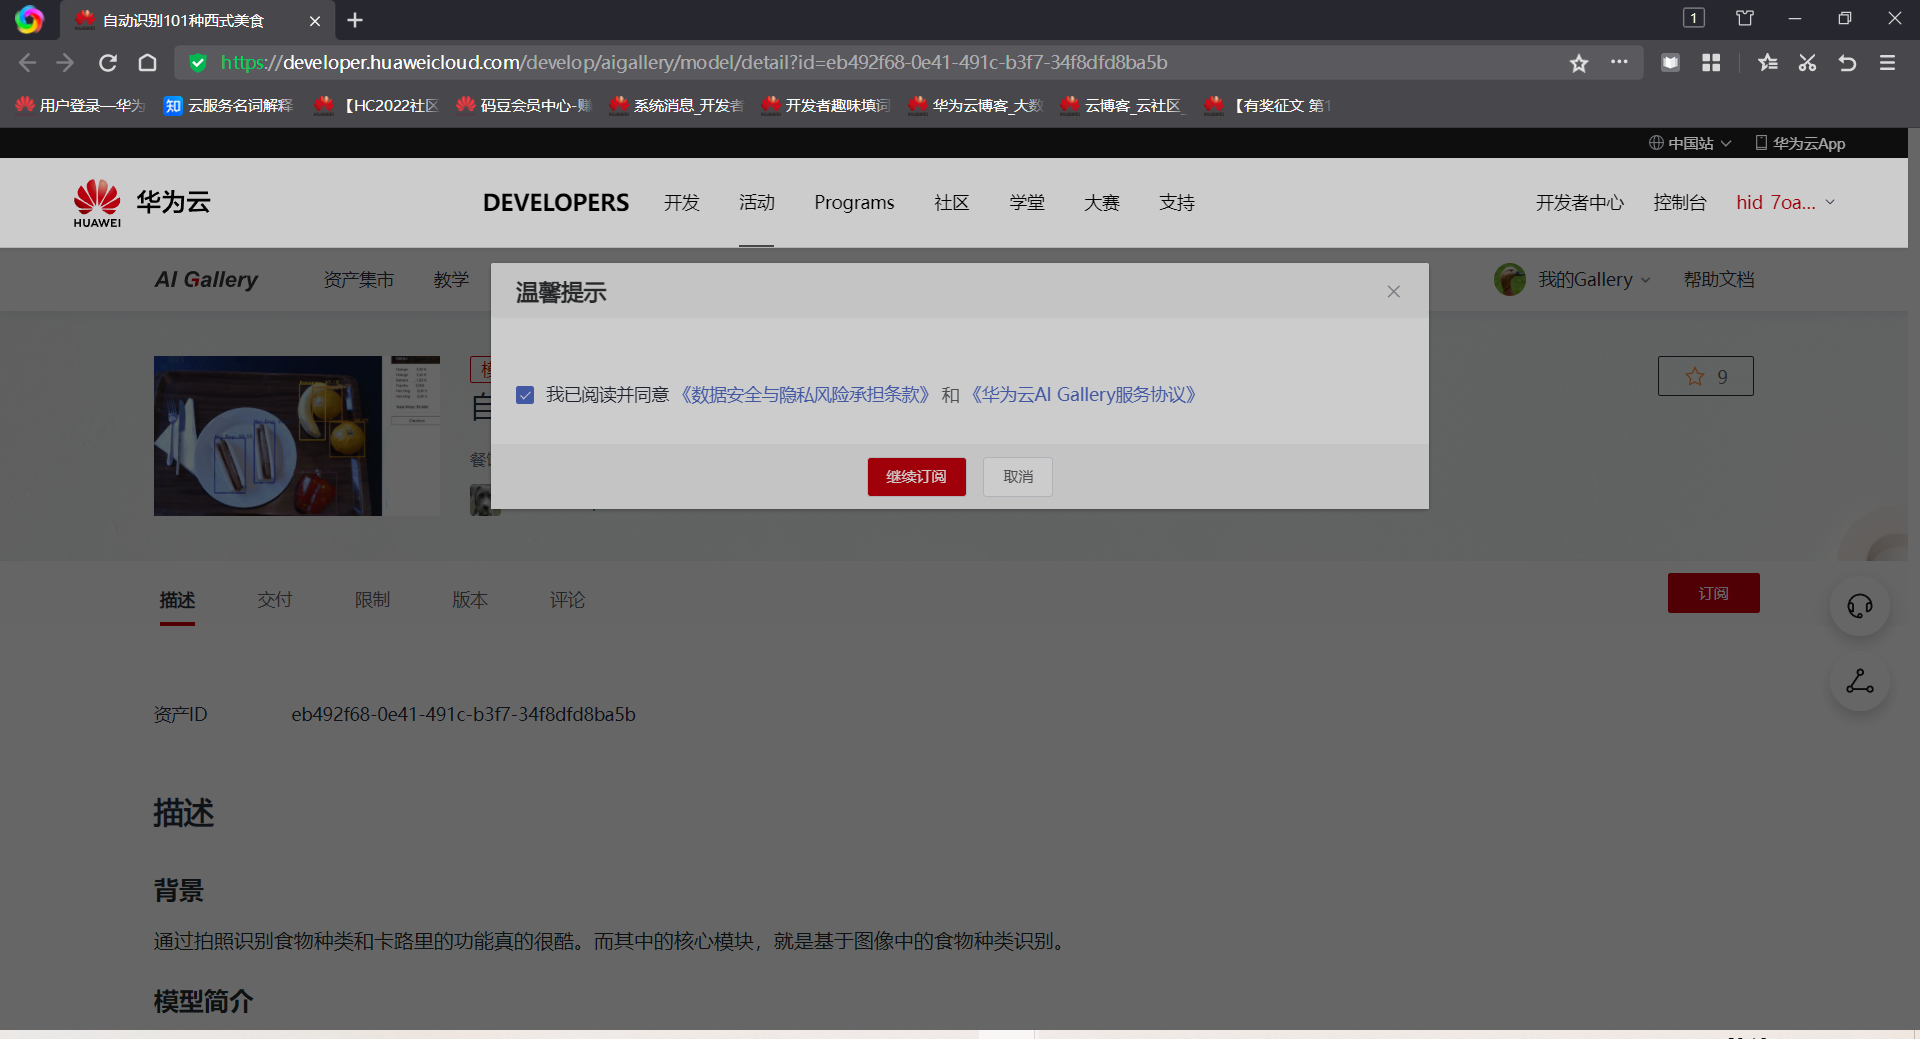This screenshot has width=1920, height=1039.
Task: Click the skin shirt icon in title bar
Action: pos(1745,18)
